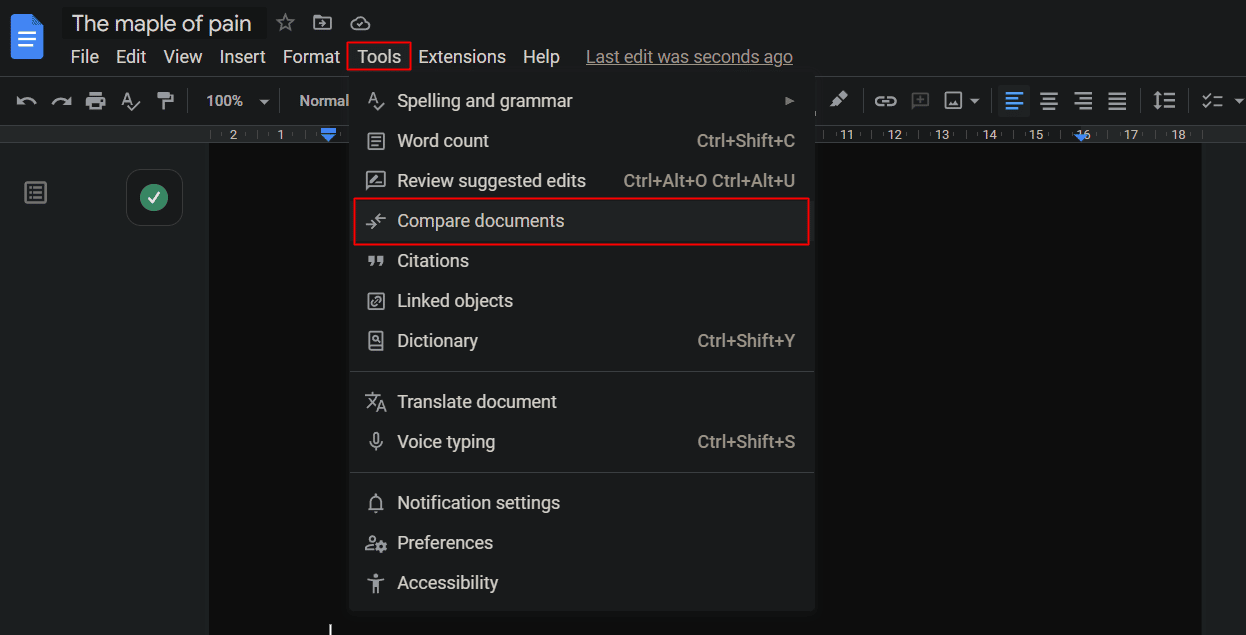Click the Undo toolbar icon
1246x635 pixels.
coord(27,101)
